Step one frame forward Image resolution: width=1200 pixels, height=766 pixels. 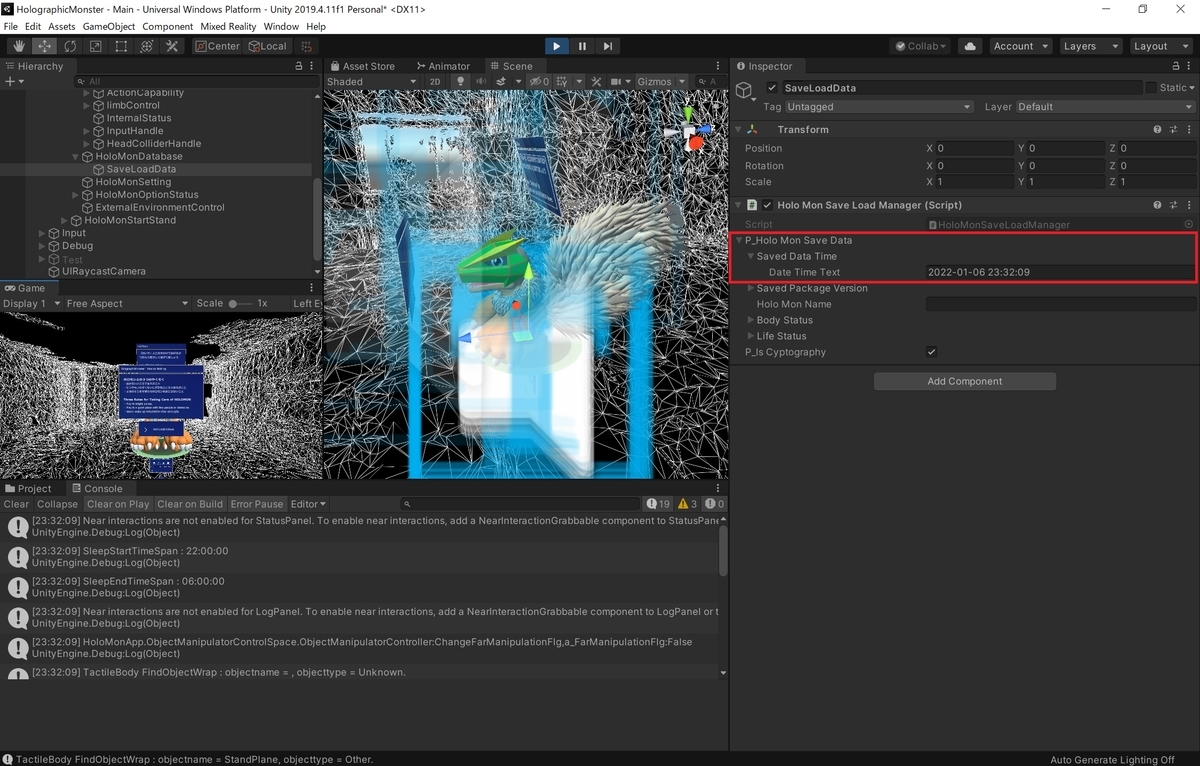pyautogui.click(x=607, y=46)
